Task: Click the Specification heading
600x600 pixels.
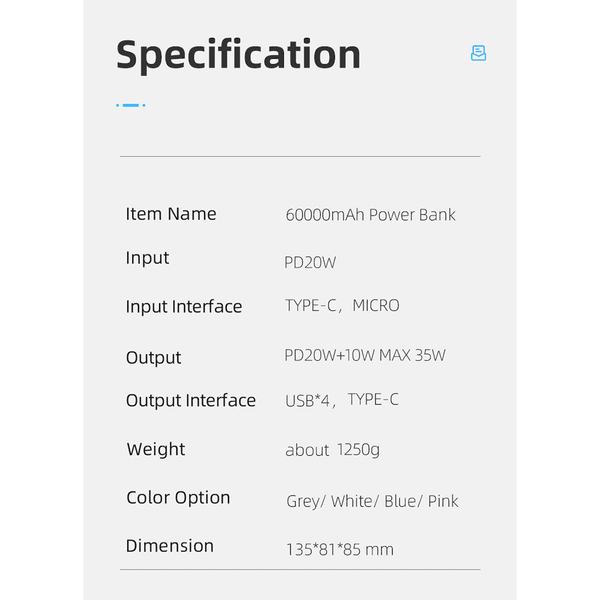Action: coord(238,54)
